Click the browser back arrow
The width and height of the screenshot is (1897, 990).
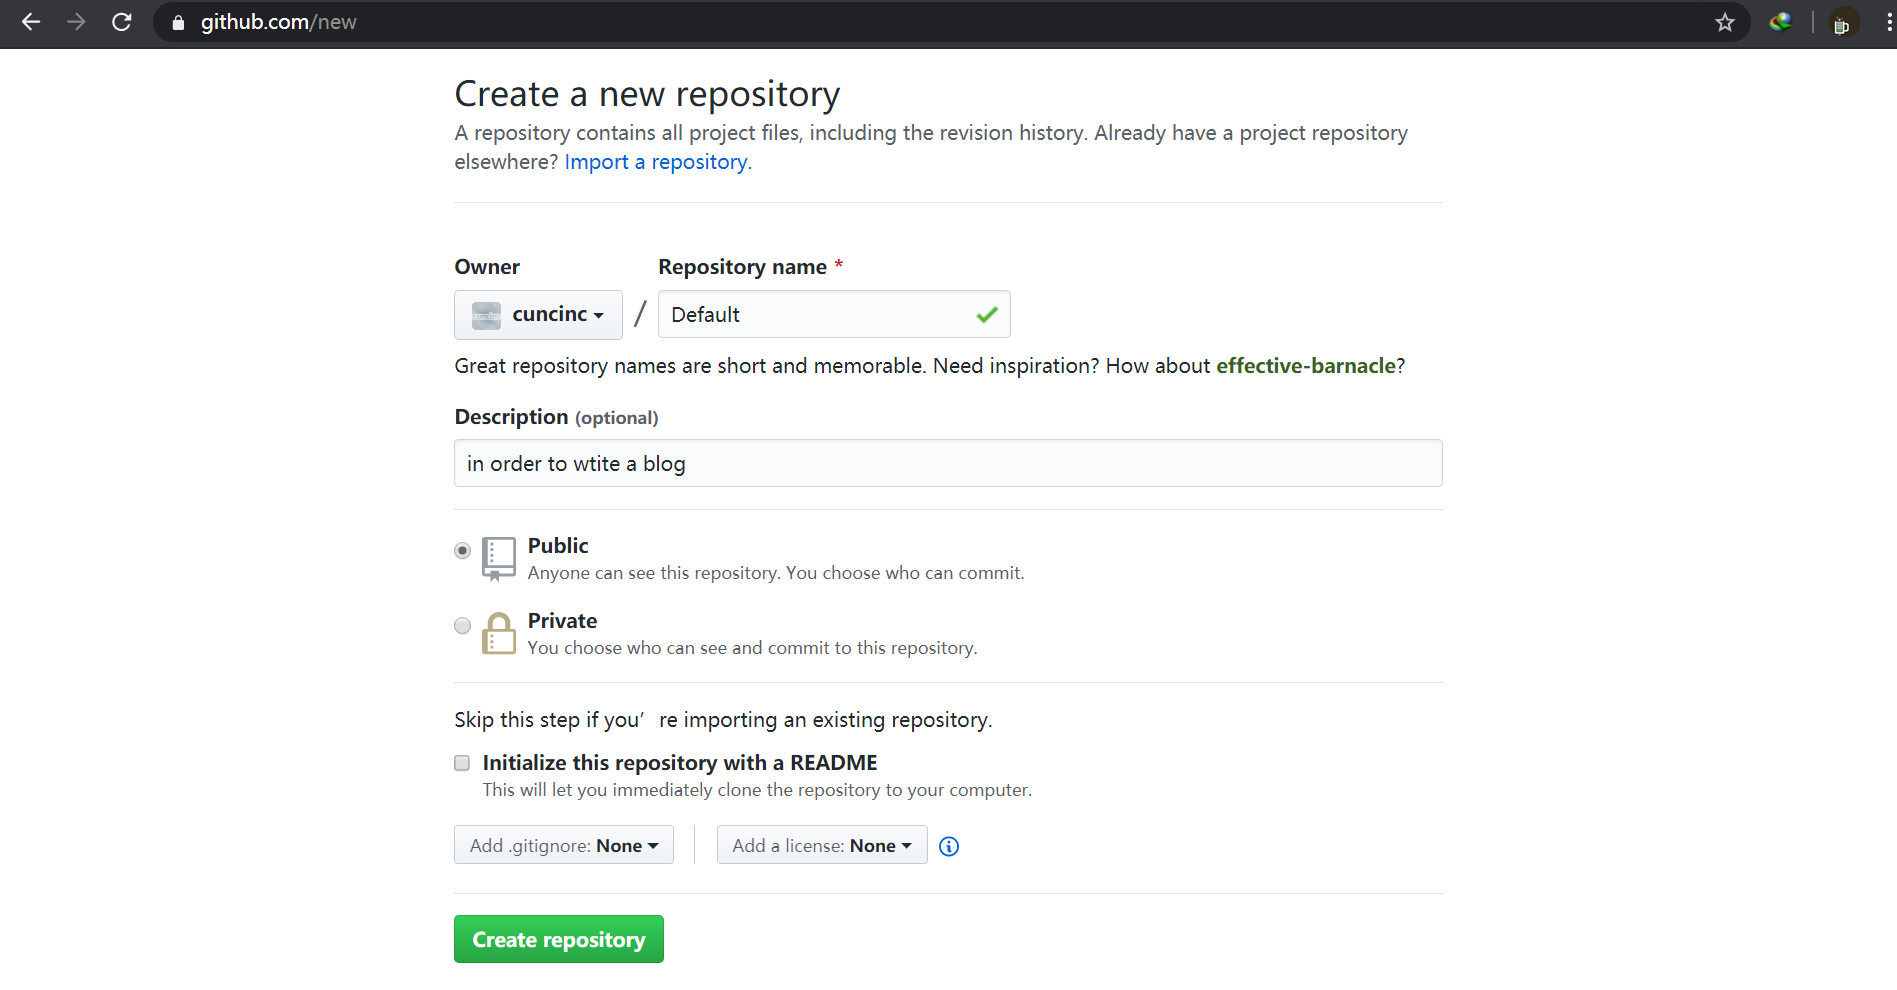coord(31,22)
